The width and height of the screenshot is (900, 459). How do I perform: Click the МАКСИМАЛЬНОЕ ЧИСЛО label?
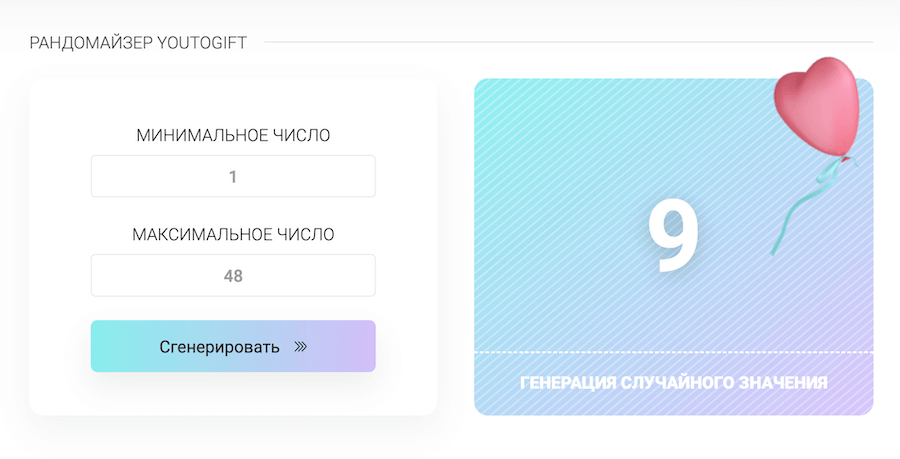[233, 235]
